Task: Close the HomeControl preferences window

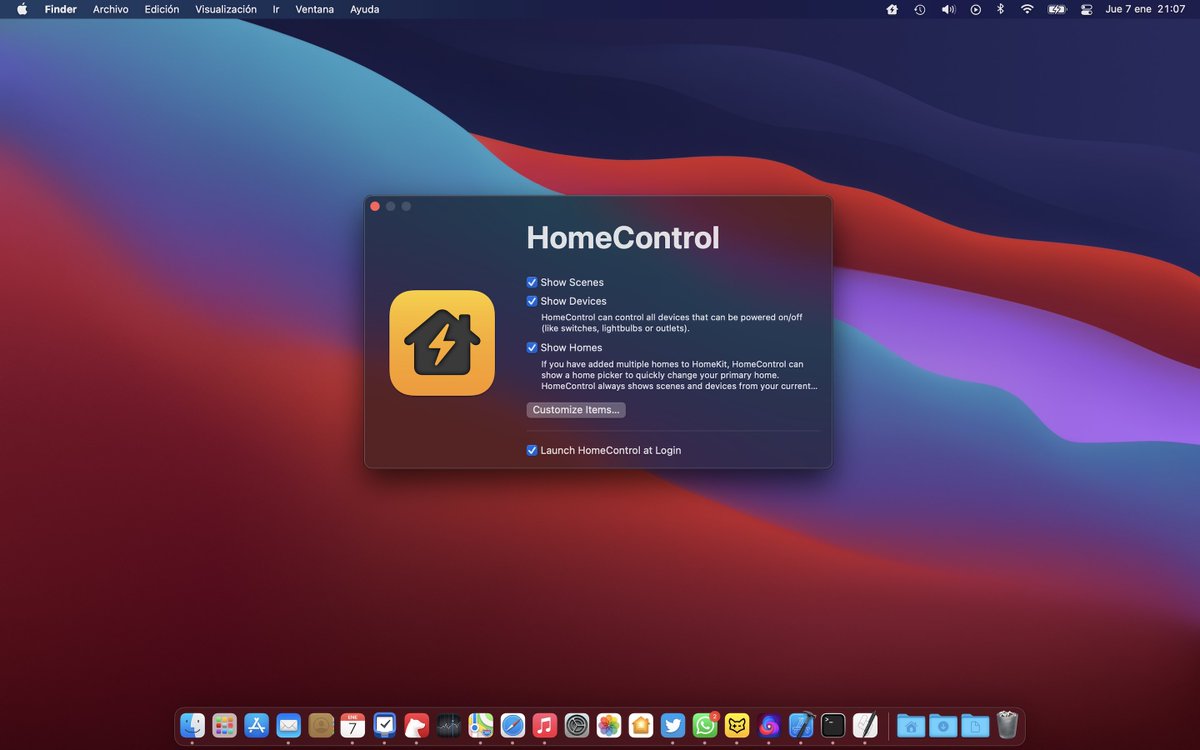Action: tap(375, 206)
